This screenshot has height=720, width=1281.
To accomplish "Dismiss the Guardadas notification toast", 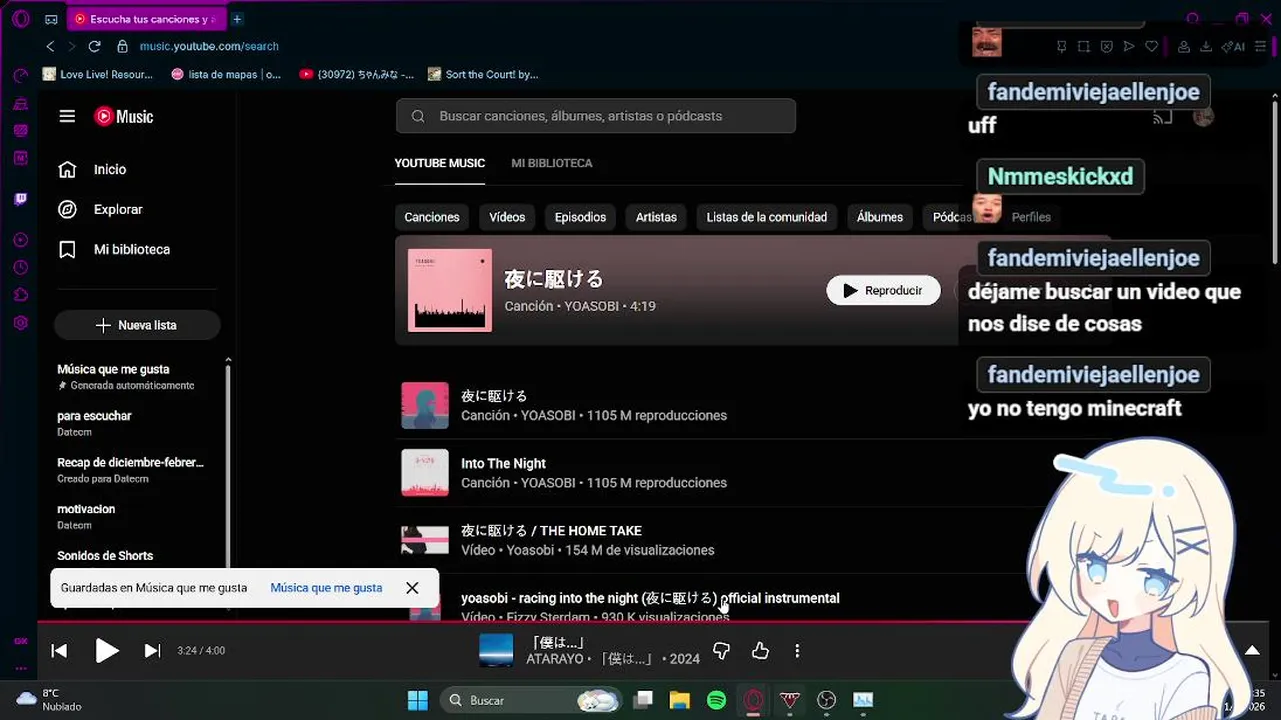I will pyautogui.click(x=412, y=588).
